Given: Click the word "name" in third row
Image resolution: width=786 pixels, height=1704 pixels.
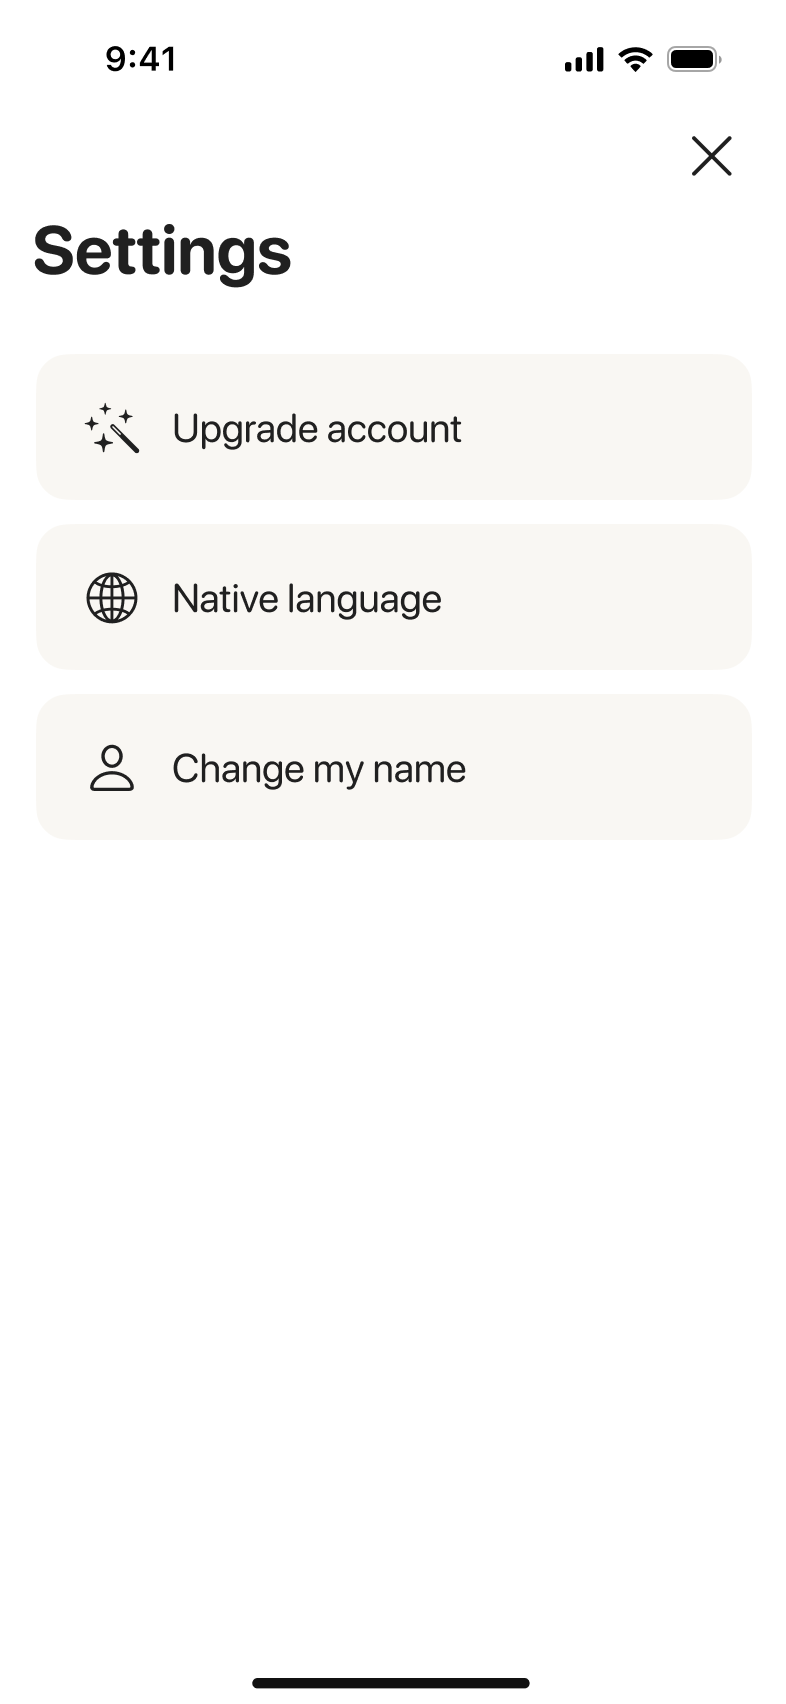Looking at the screenshot, I should (419, 769).
